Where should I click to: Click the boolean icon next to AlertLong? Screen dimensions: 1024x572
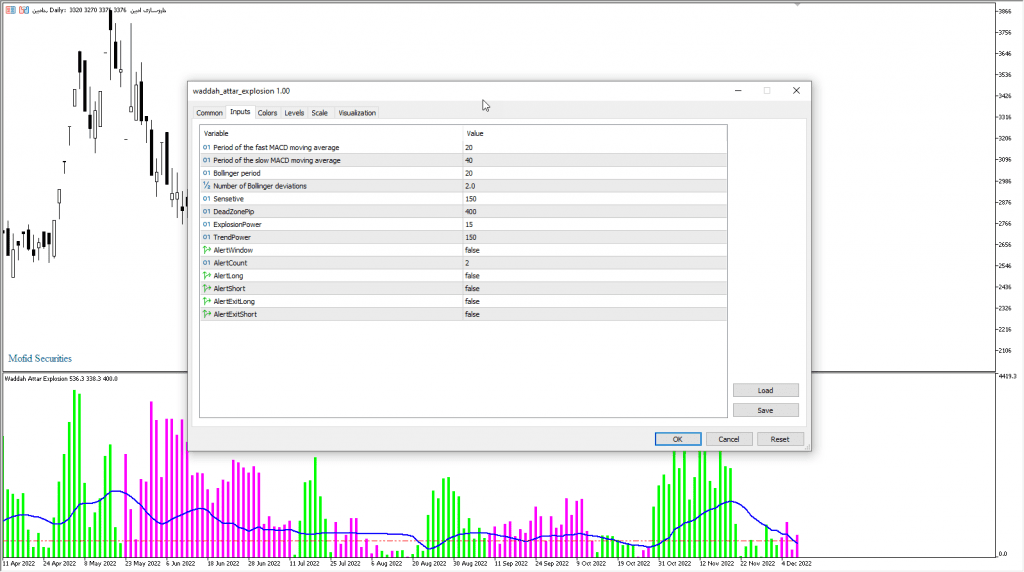point(207,275)
